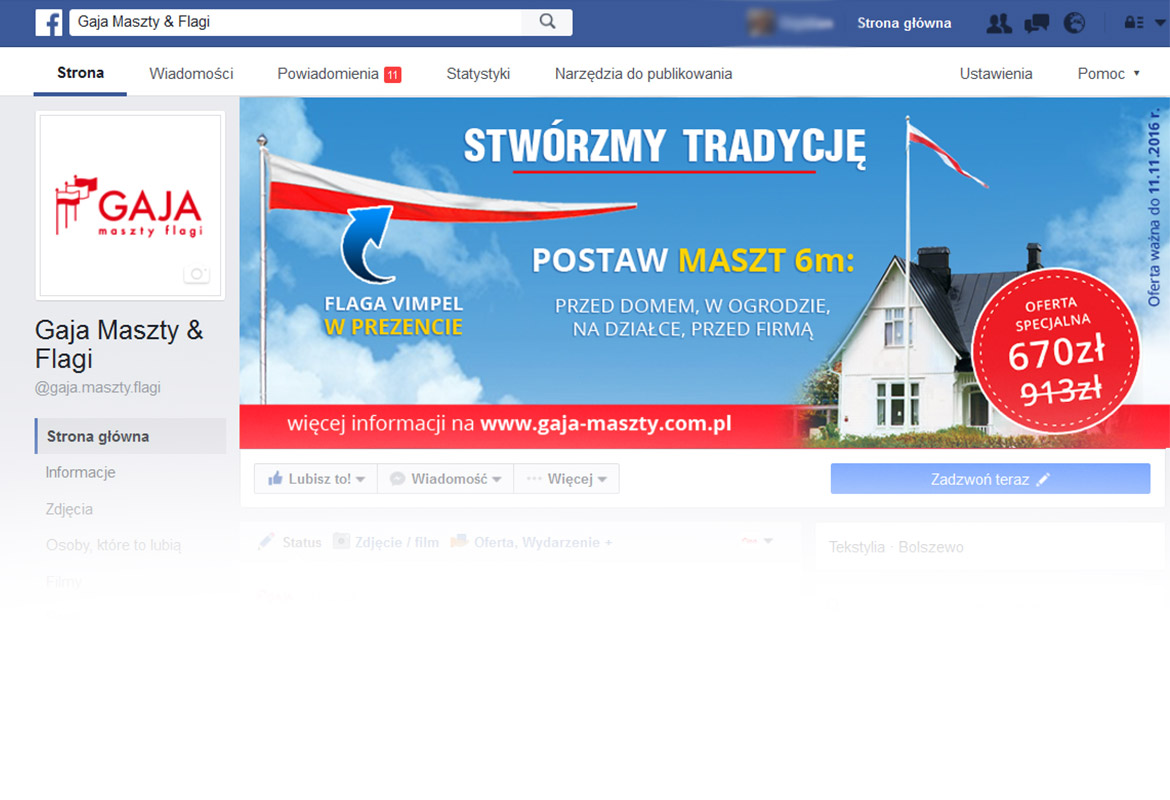Expand the Pomoc dropdown
1170x800 pixels.
[1108, 73]
